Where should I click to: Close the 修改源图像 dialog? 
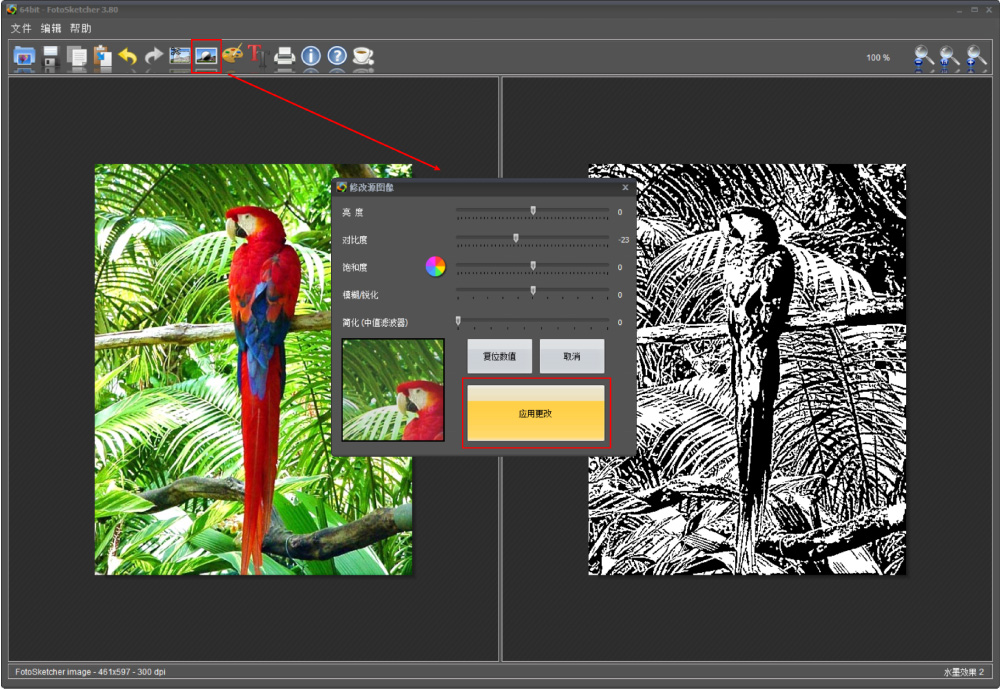point(625,187)
